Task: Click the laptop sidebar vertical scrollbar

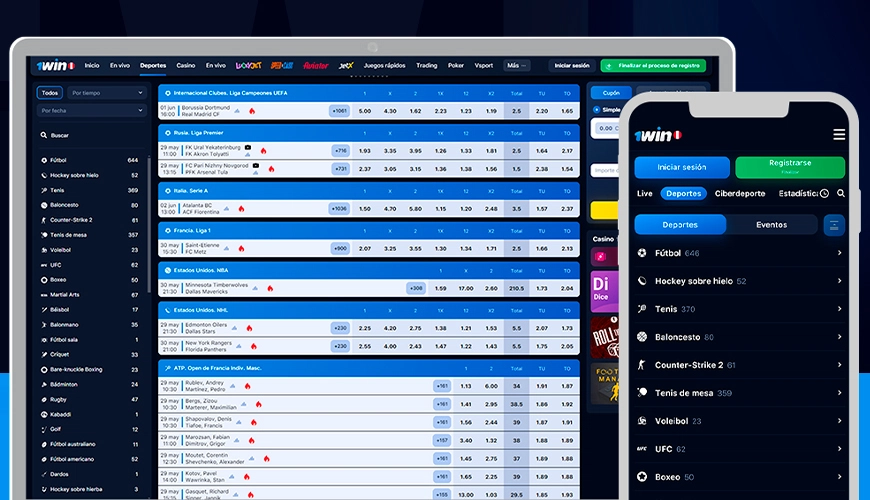Action: [x=149, y=224]
